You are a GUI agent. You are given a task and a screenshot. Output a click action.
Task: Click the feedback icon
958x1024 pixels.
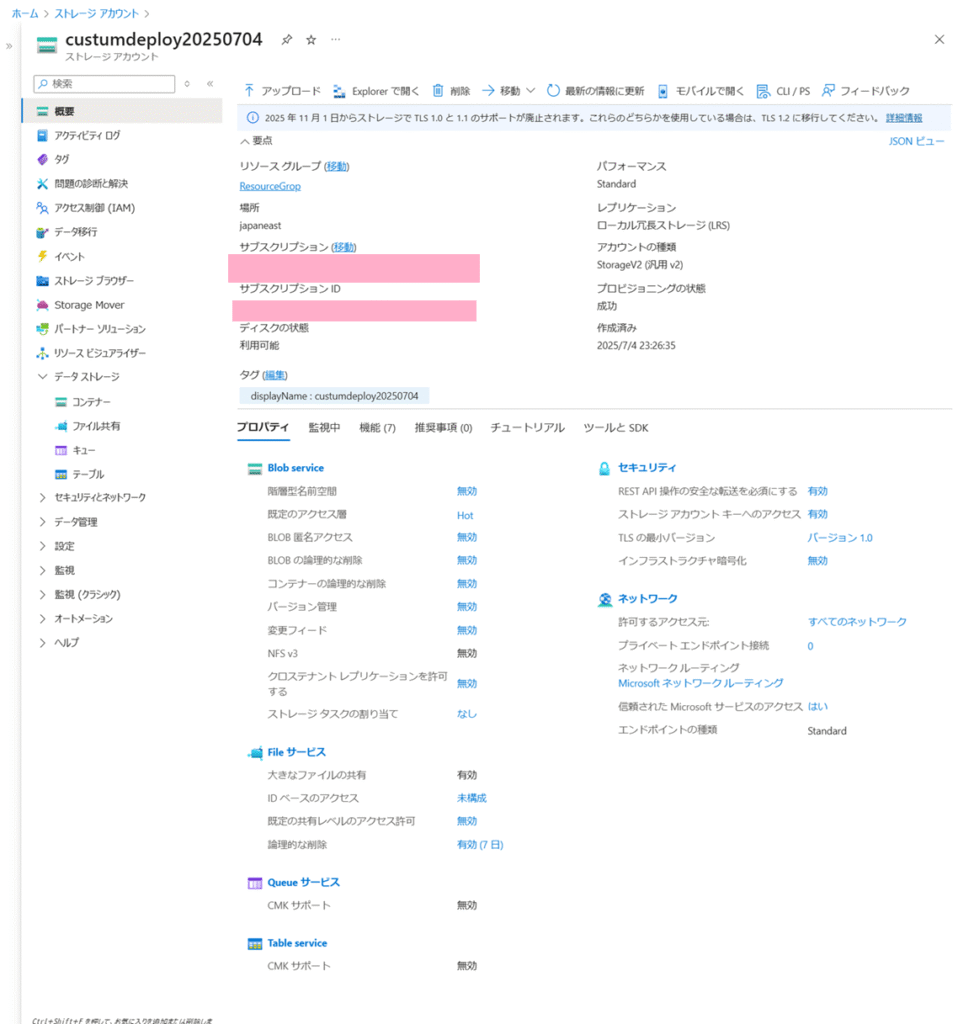828,91
